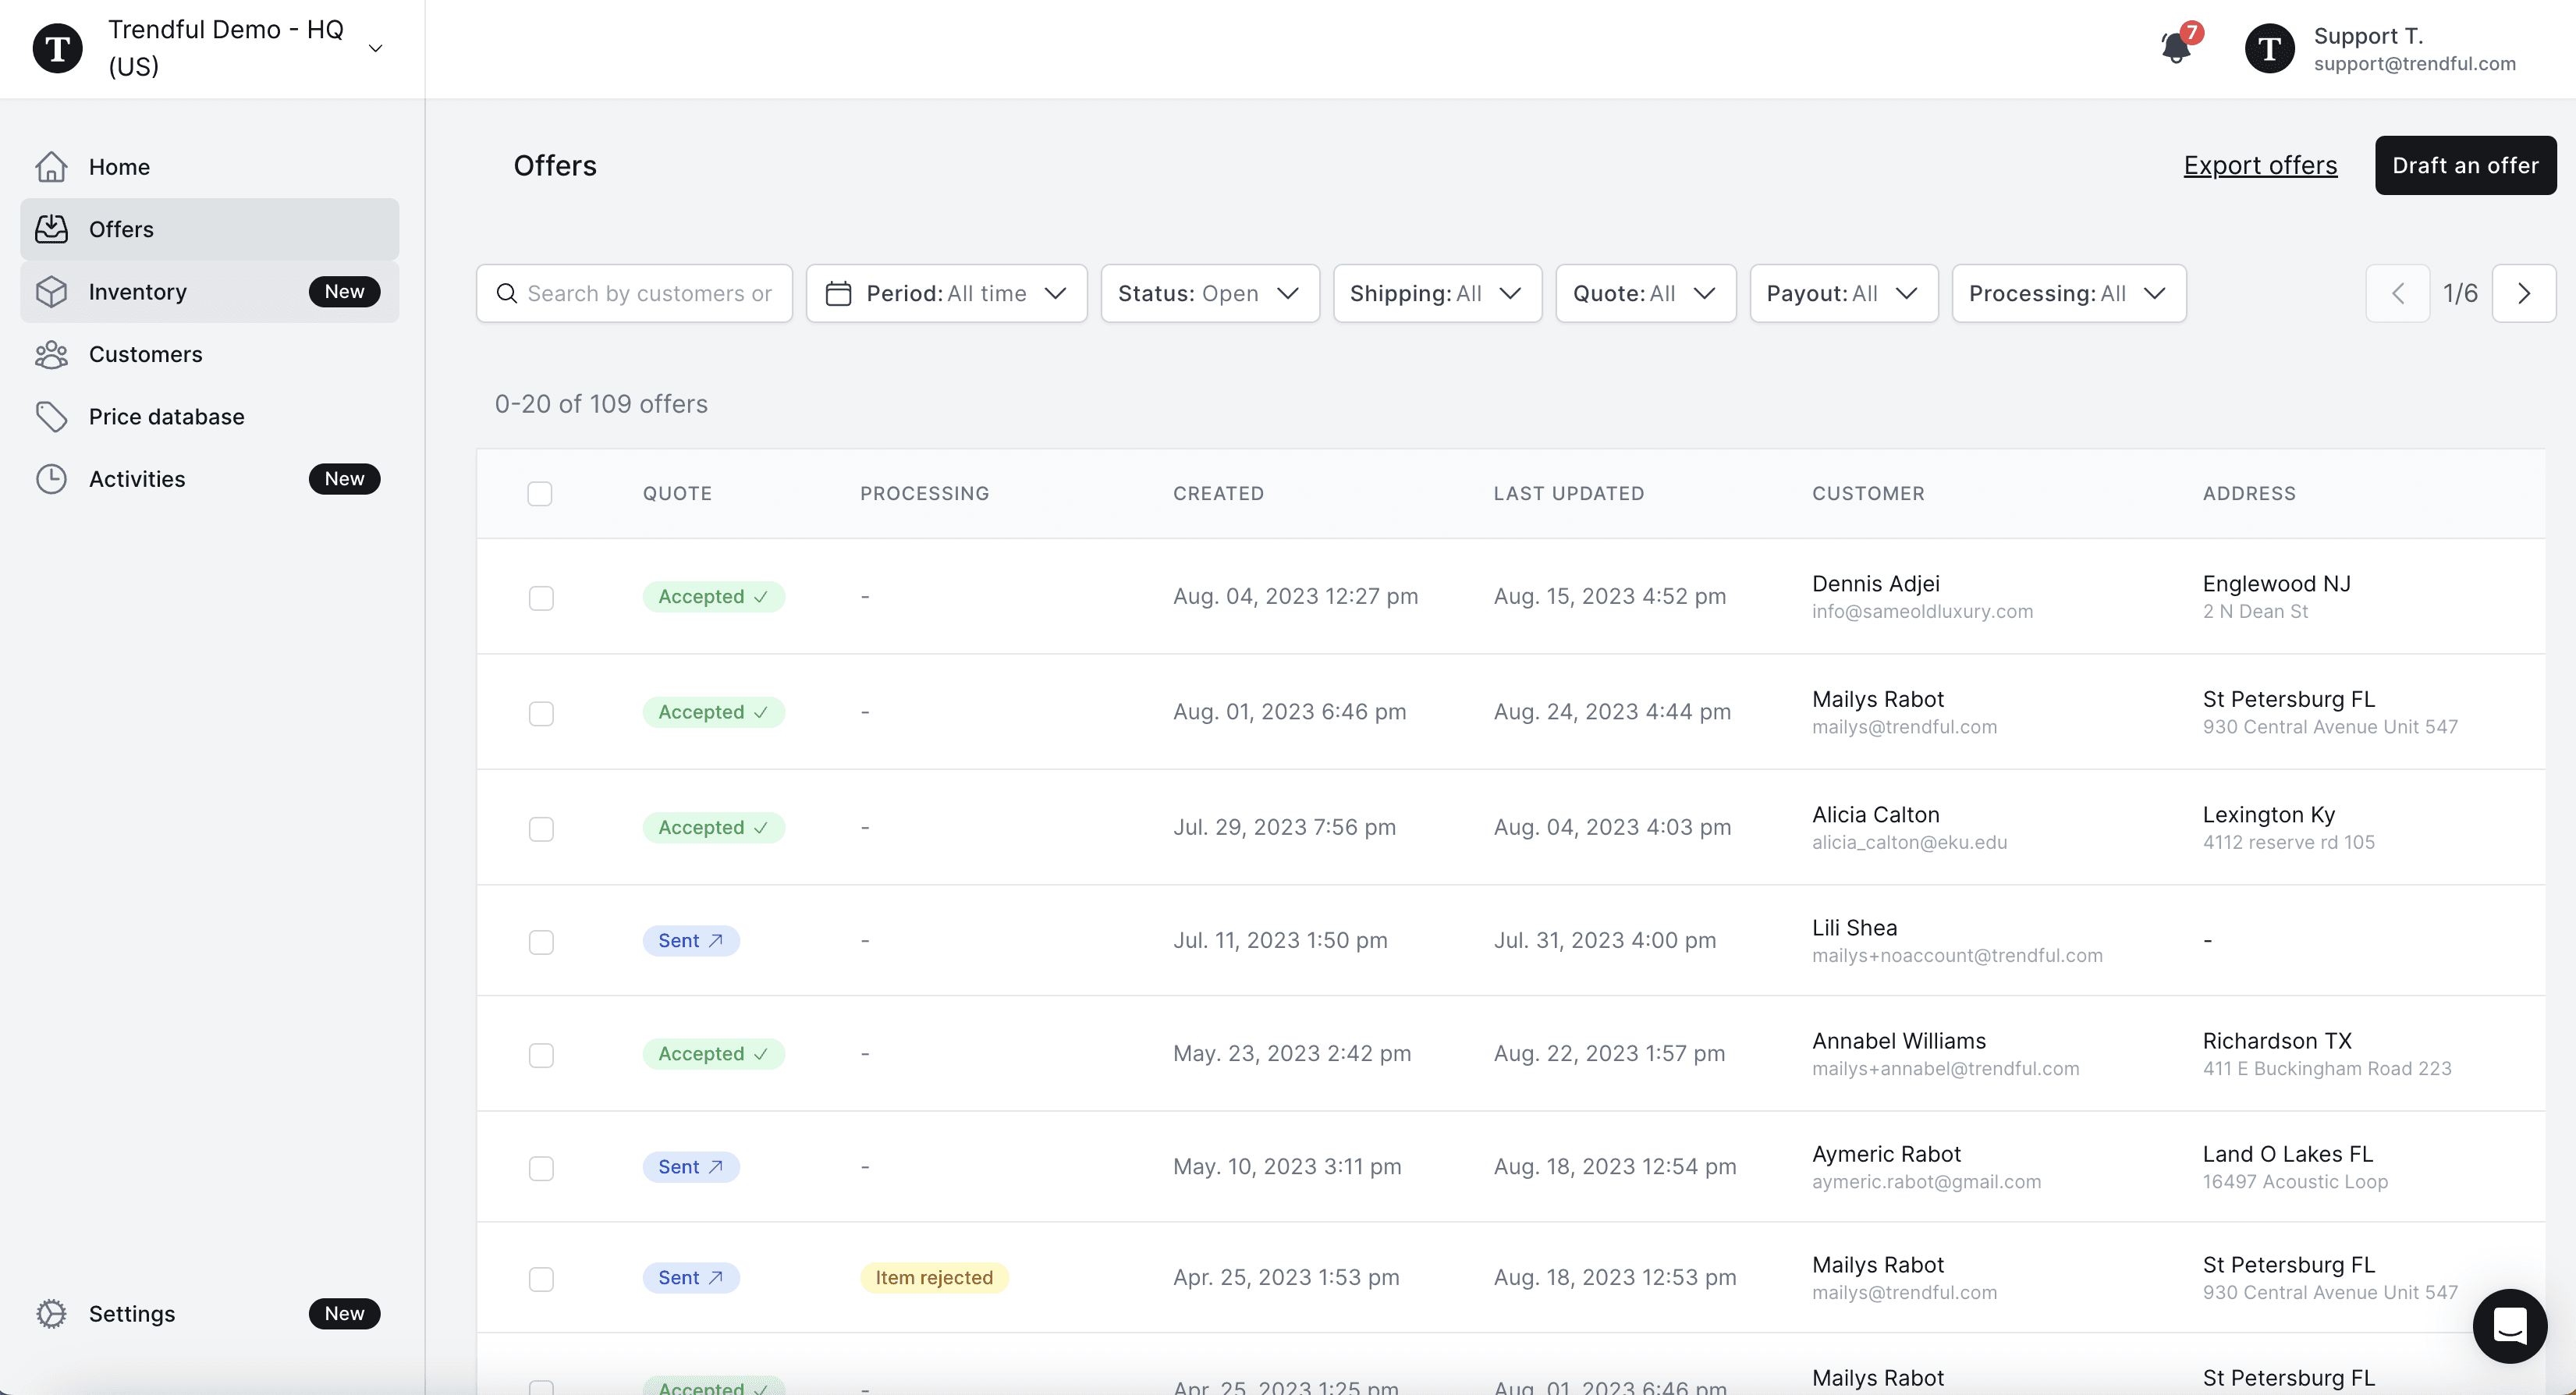Open the Home section in sidebar
The width and height of the screenshot is (2576, 1395).
tap(120, 166)
